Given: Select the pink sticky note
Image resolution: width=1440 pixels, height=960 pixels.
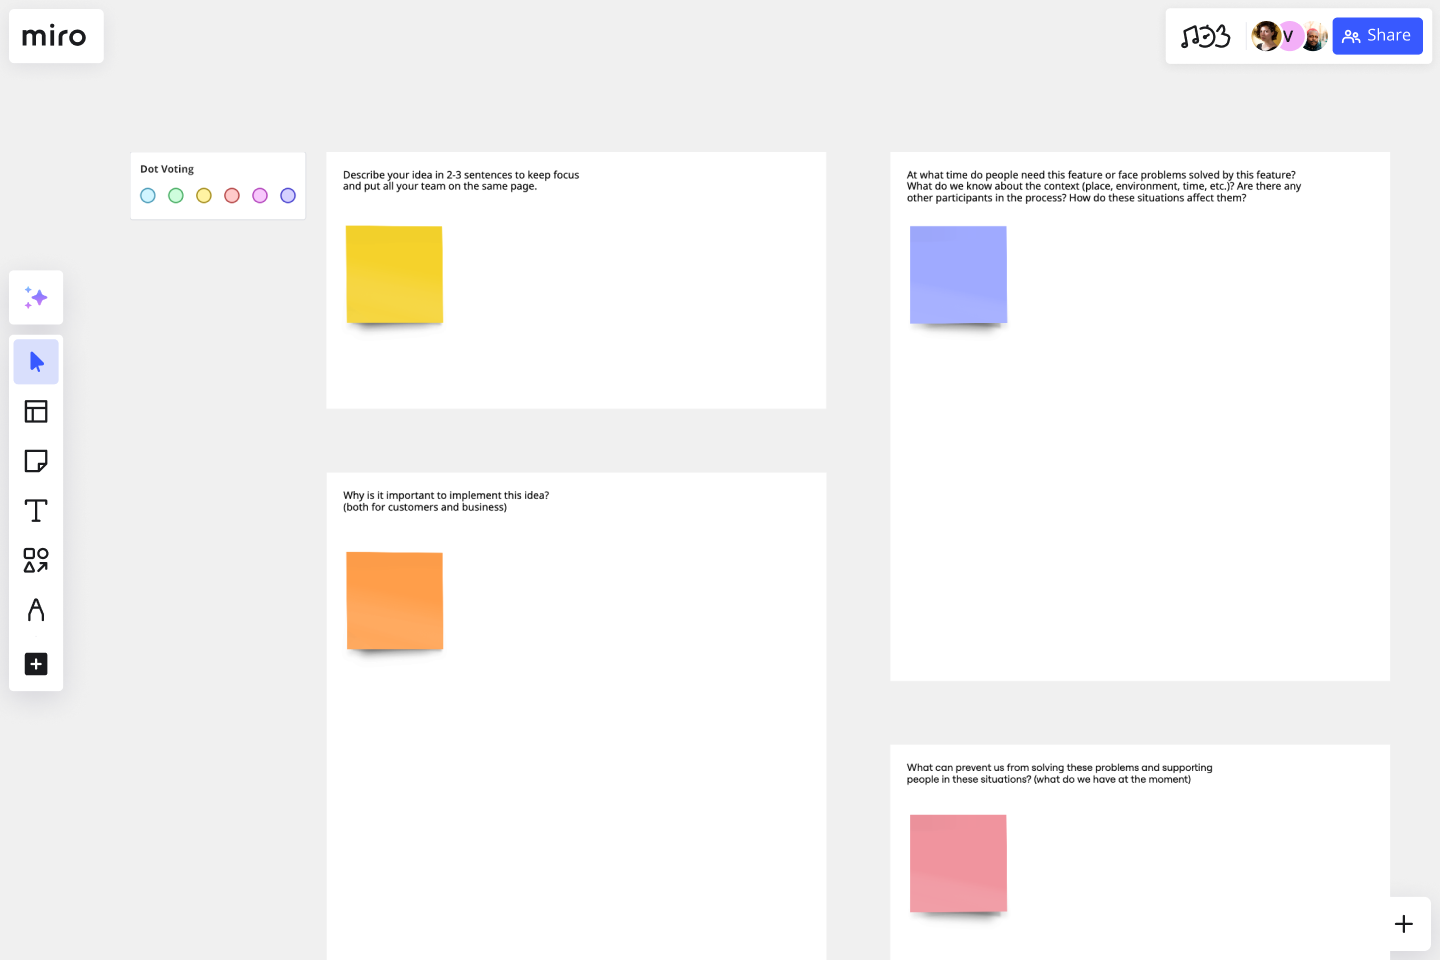Looking at the screenshot, I should coord(957,862).
